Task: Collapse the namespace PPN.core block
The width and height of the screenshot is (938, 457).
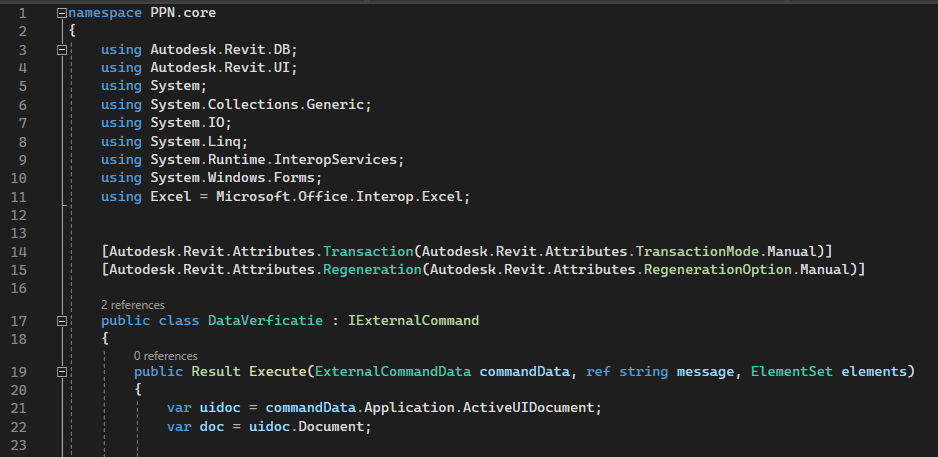Action: pos(62,13)
